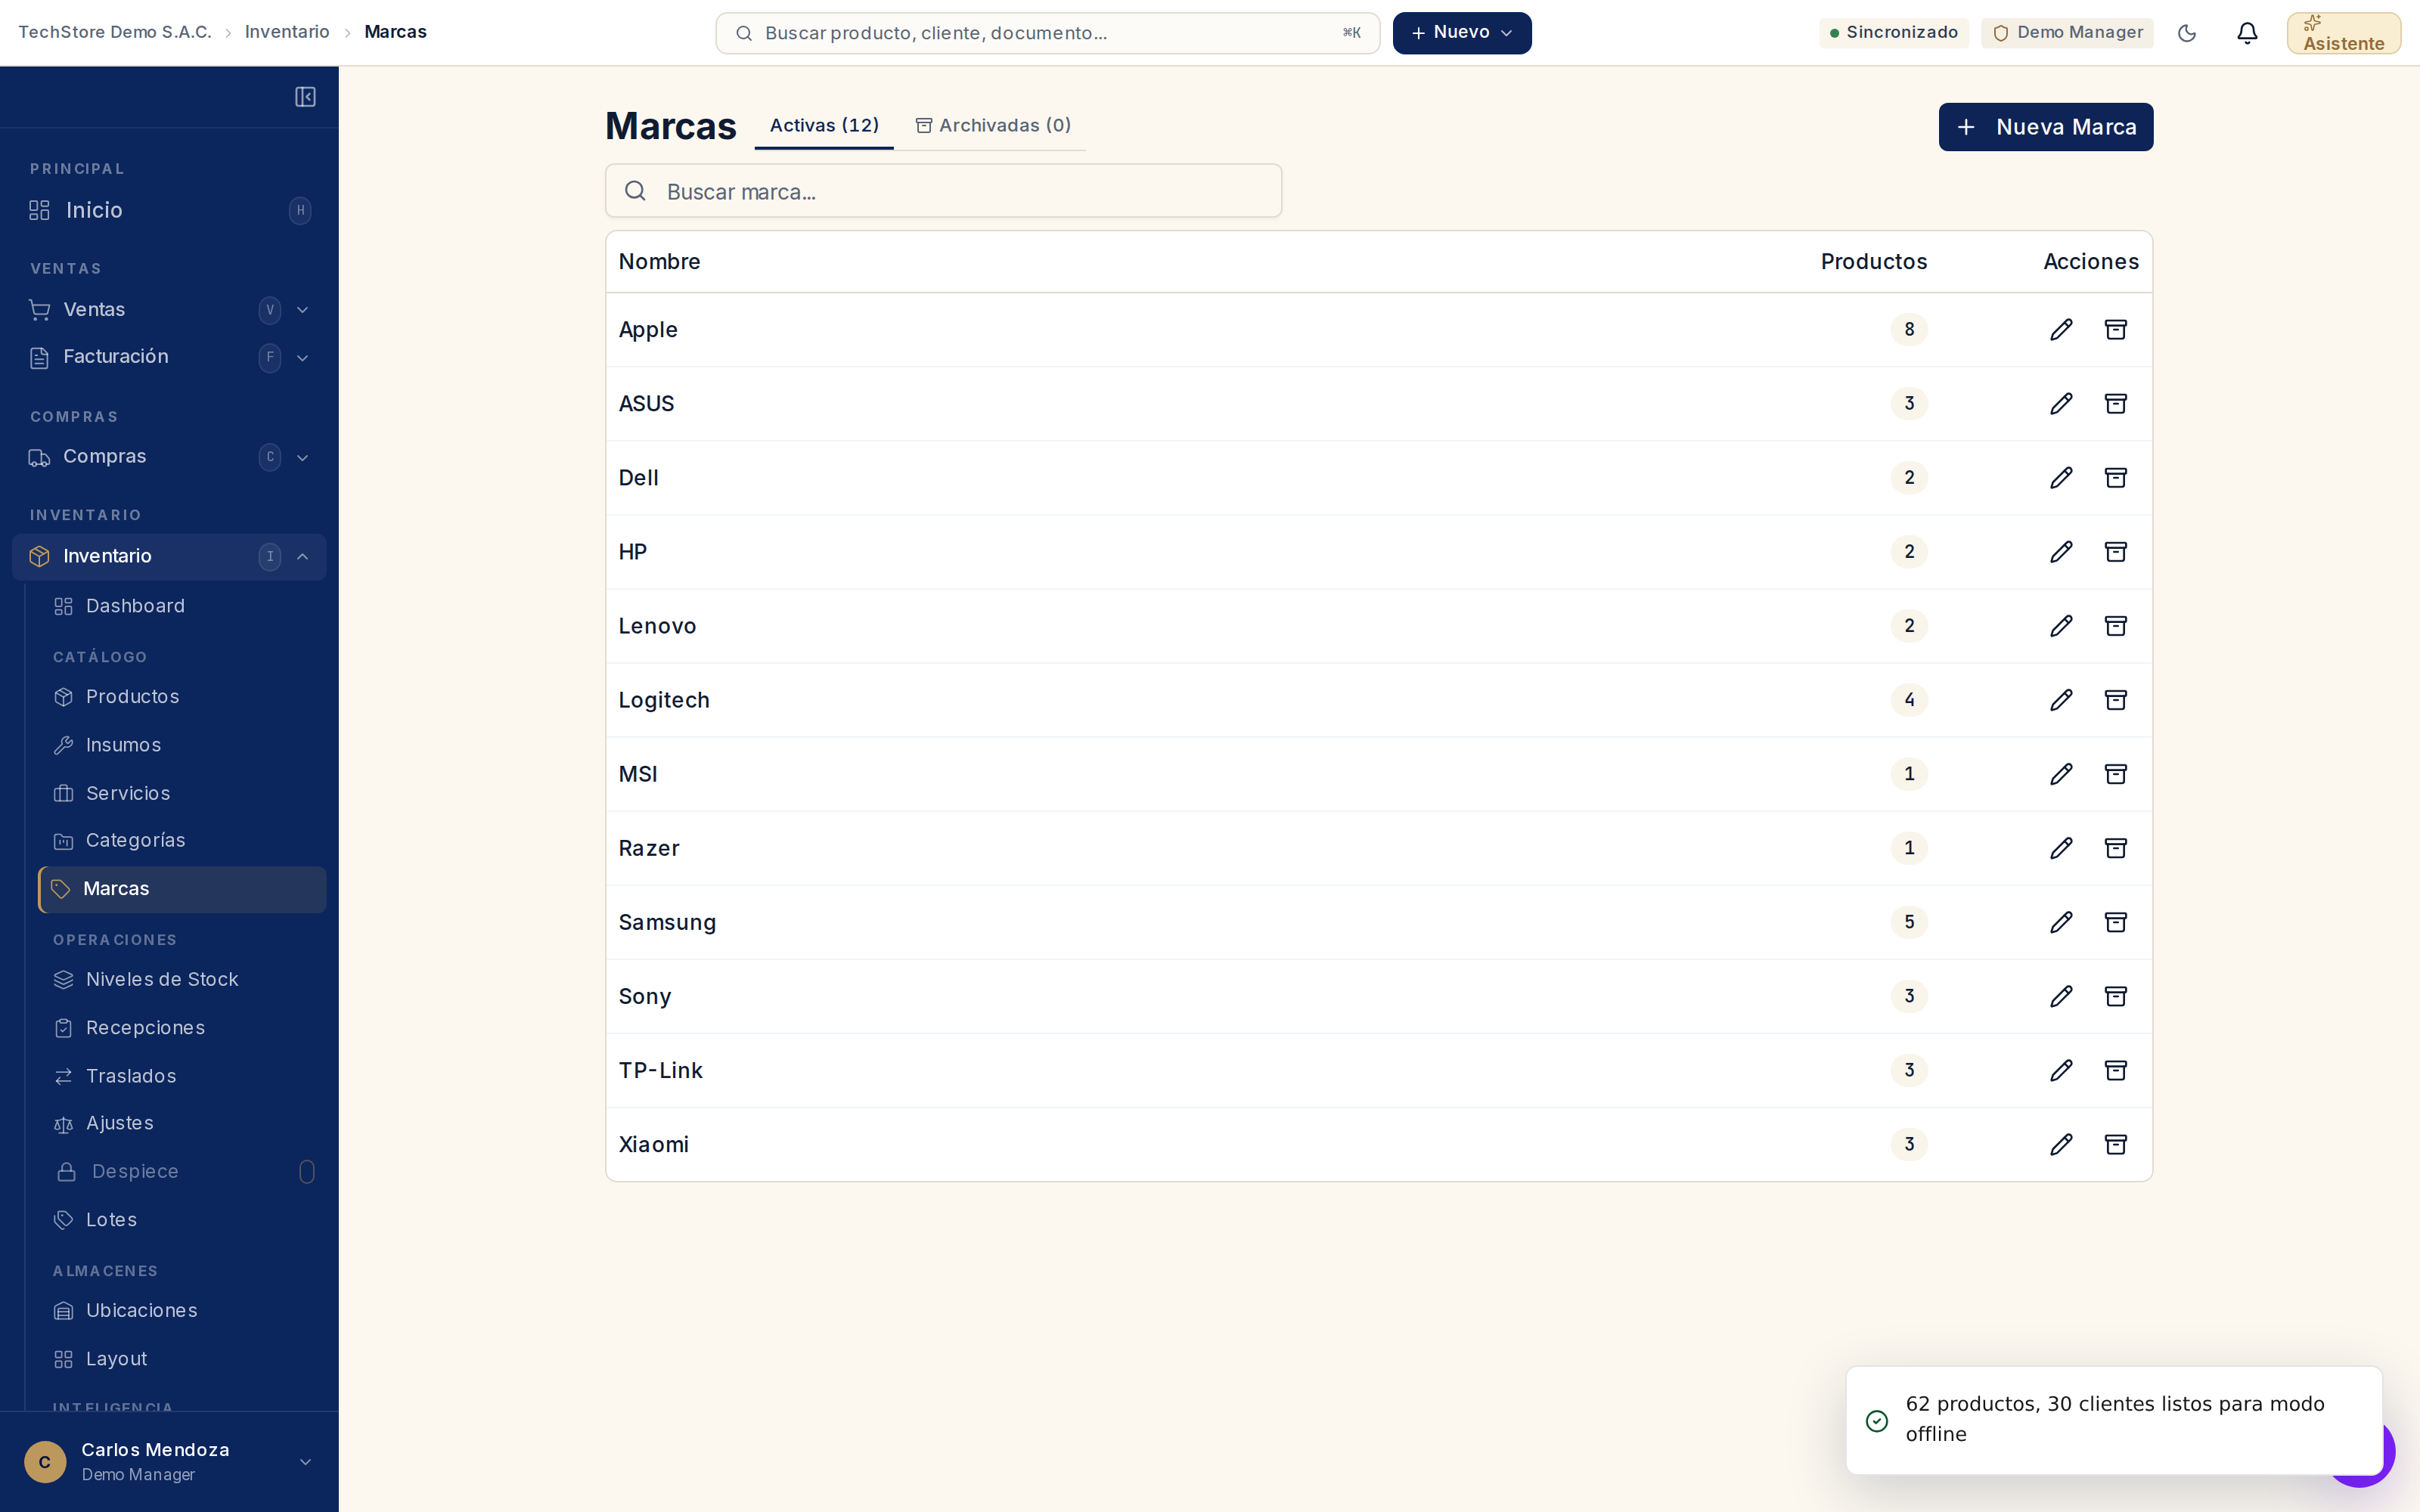The width and height of the screenshot is (2420, 1512).
Task: Archive the HP brand
Action: pos(2115,552)
